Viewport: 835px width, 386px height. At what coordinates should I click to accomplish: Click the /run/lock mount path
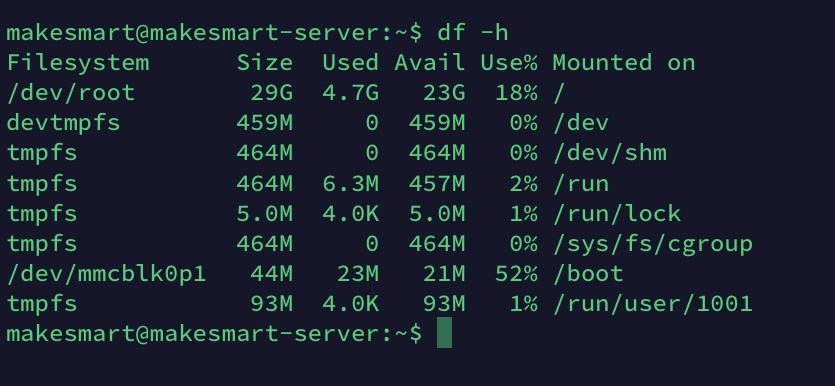coord(617,214)
